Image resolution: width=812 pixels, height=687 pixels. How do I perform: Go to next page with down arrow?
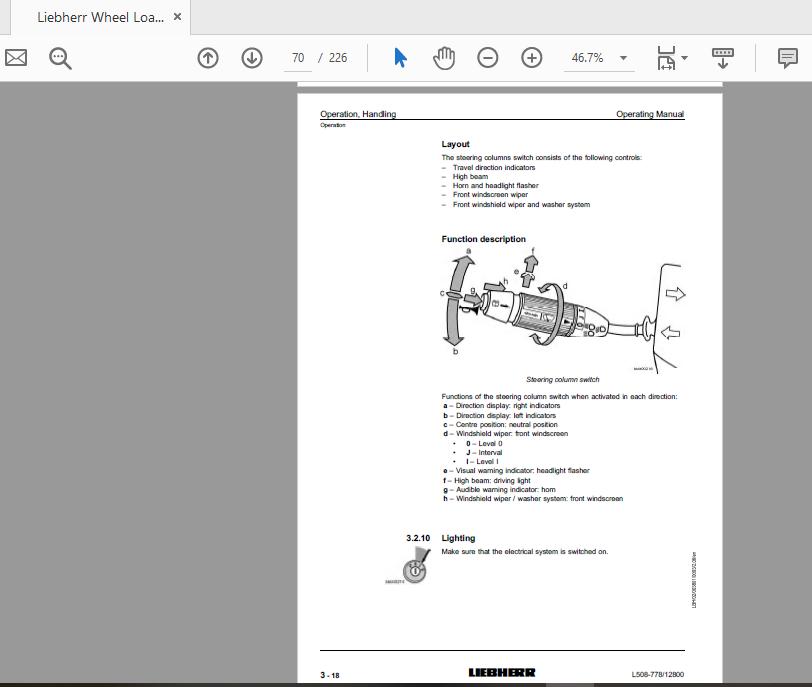250,57
